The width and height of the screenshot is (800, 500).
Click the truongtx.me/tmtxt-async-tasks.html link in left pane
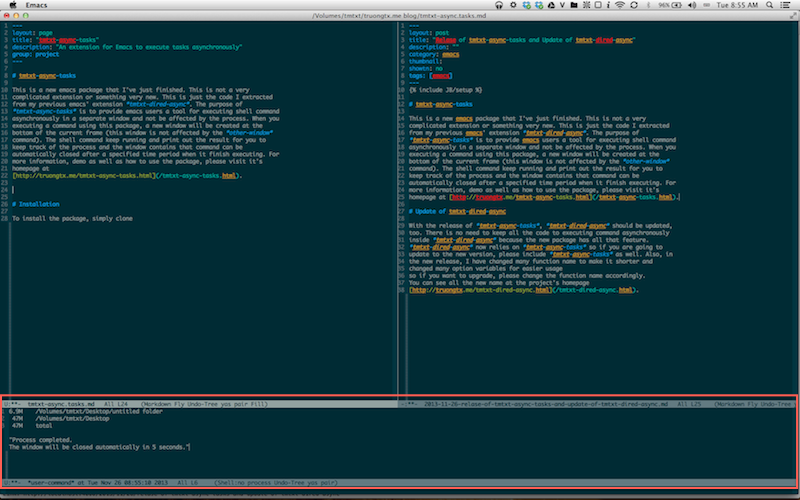pos(88,175)
